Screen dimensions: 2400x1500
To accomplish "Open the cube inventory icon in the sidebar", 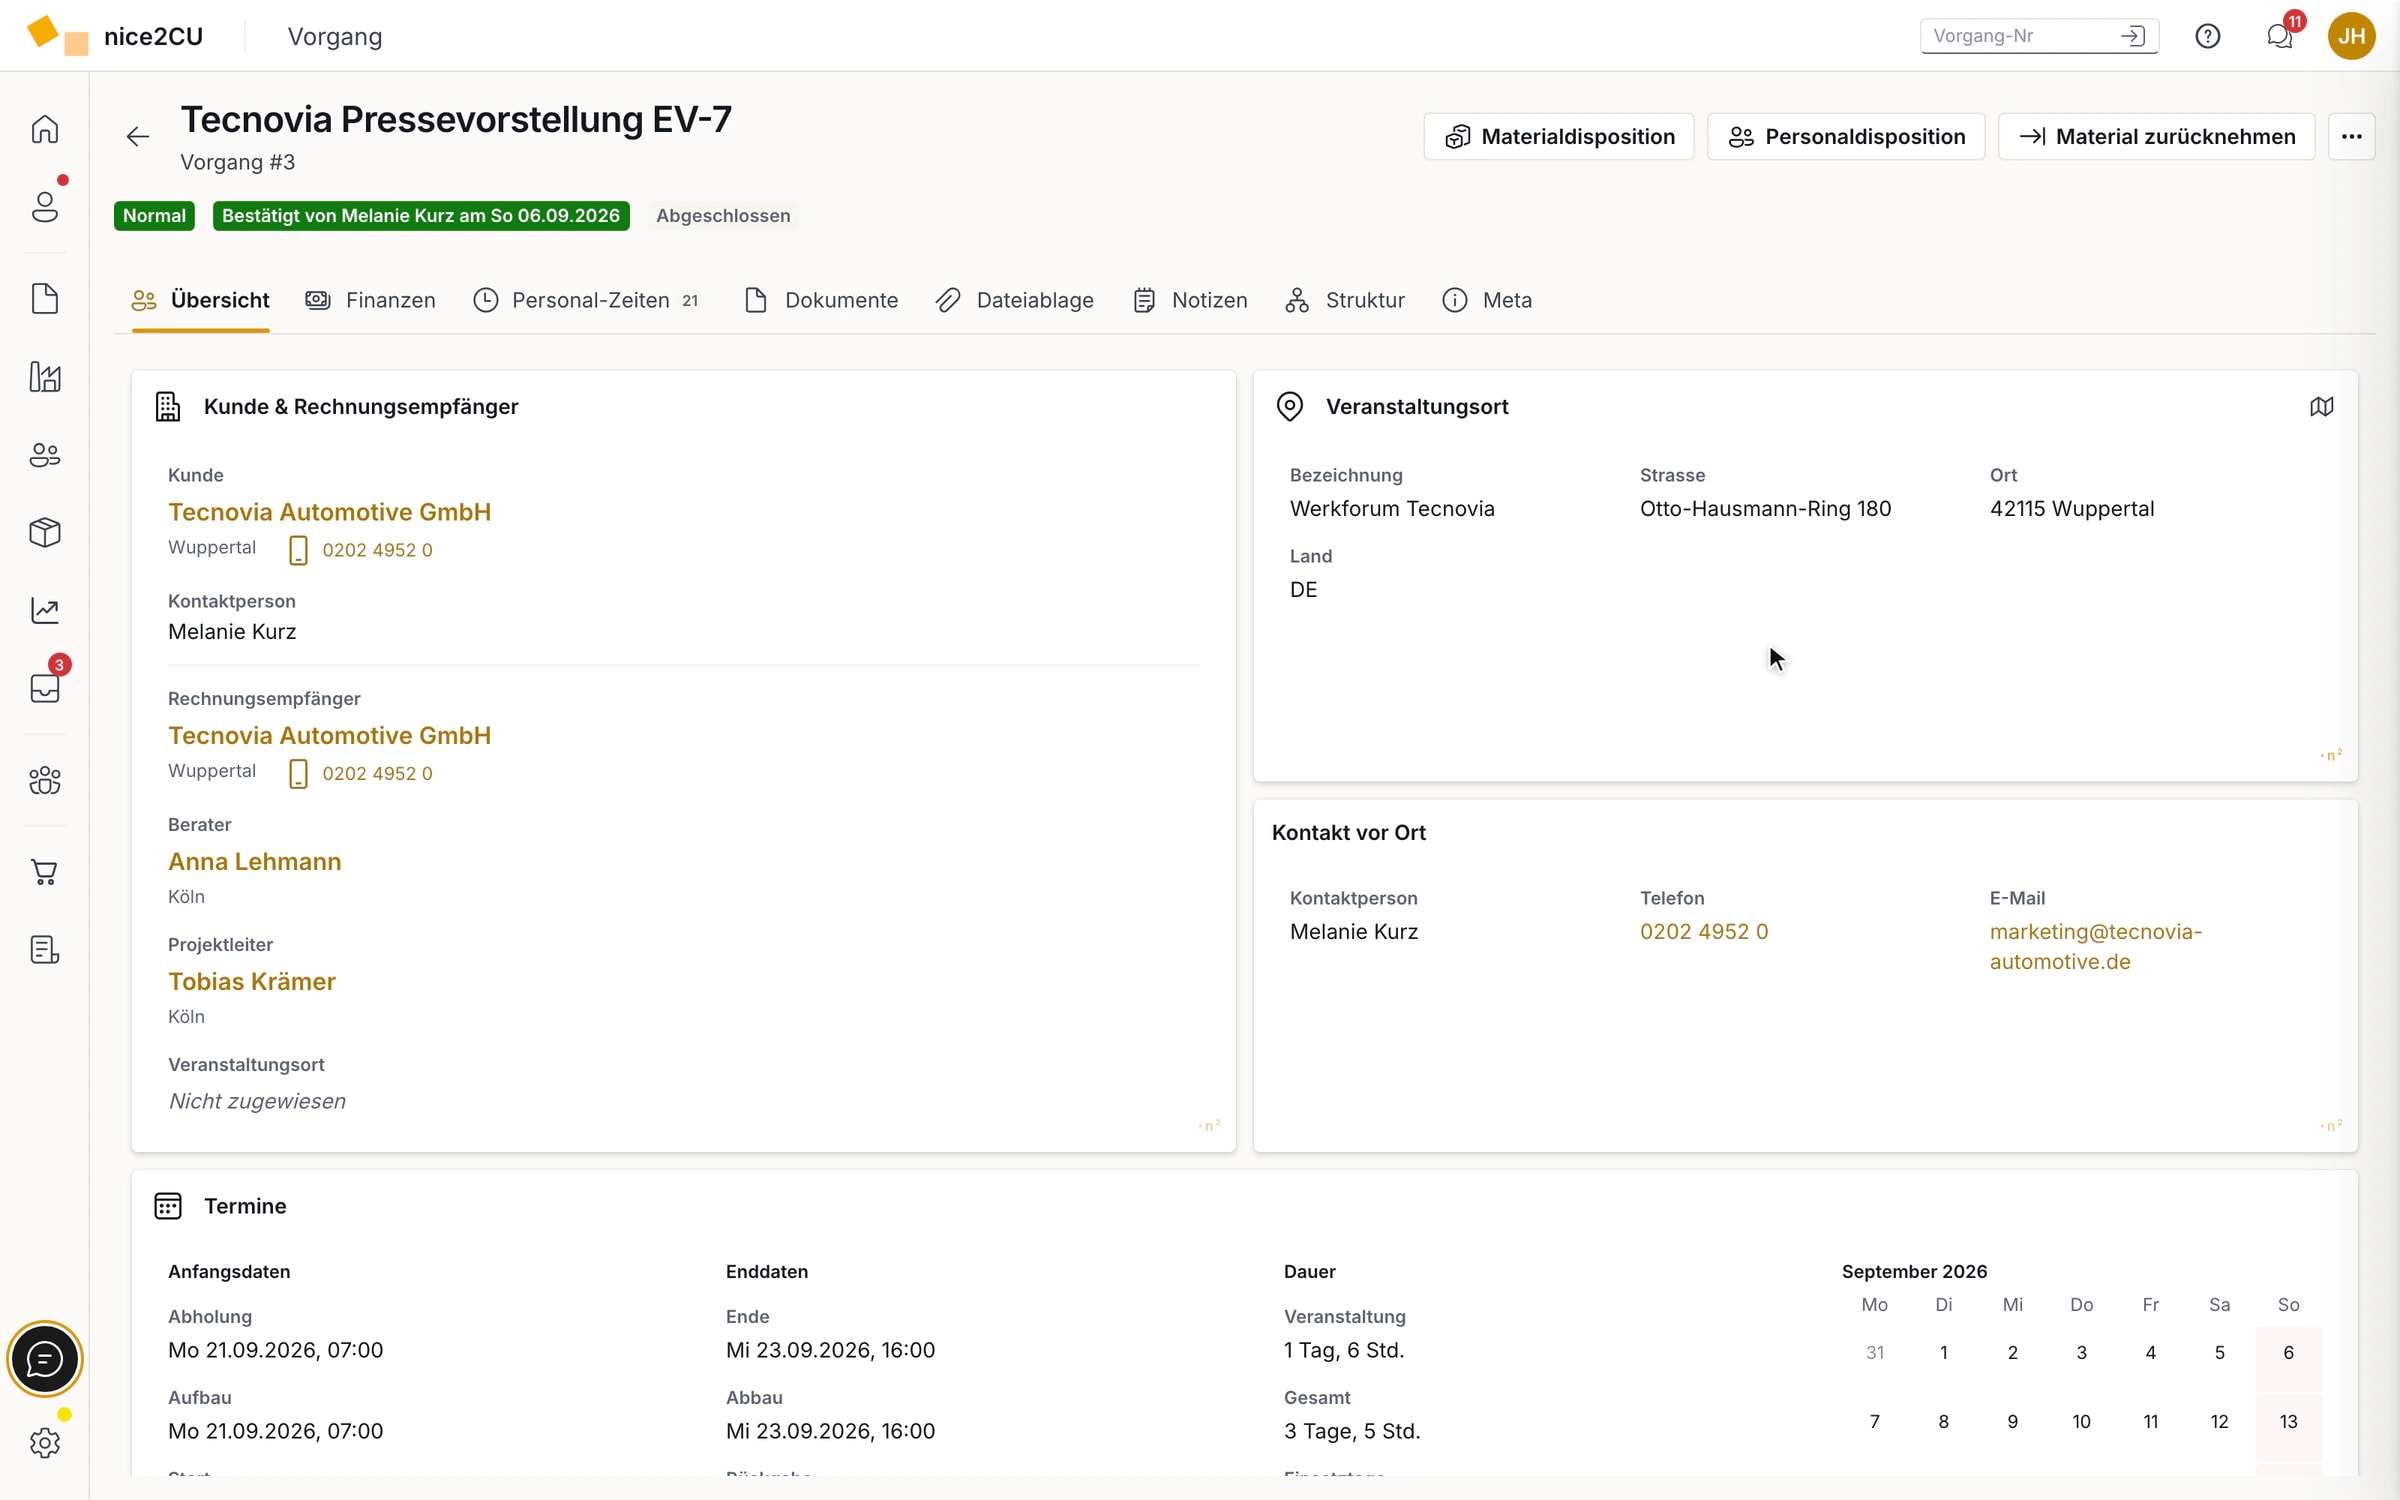I will [45, 532].
